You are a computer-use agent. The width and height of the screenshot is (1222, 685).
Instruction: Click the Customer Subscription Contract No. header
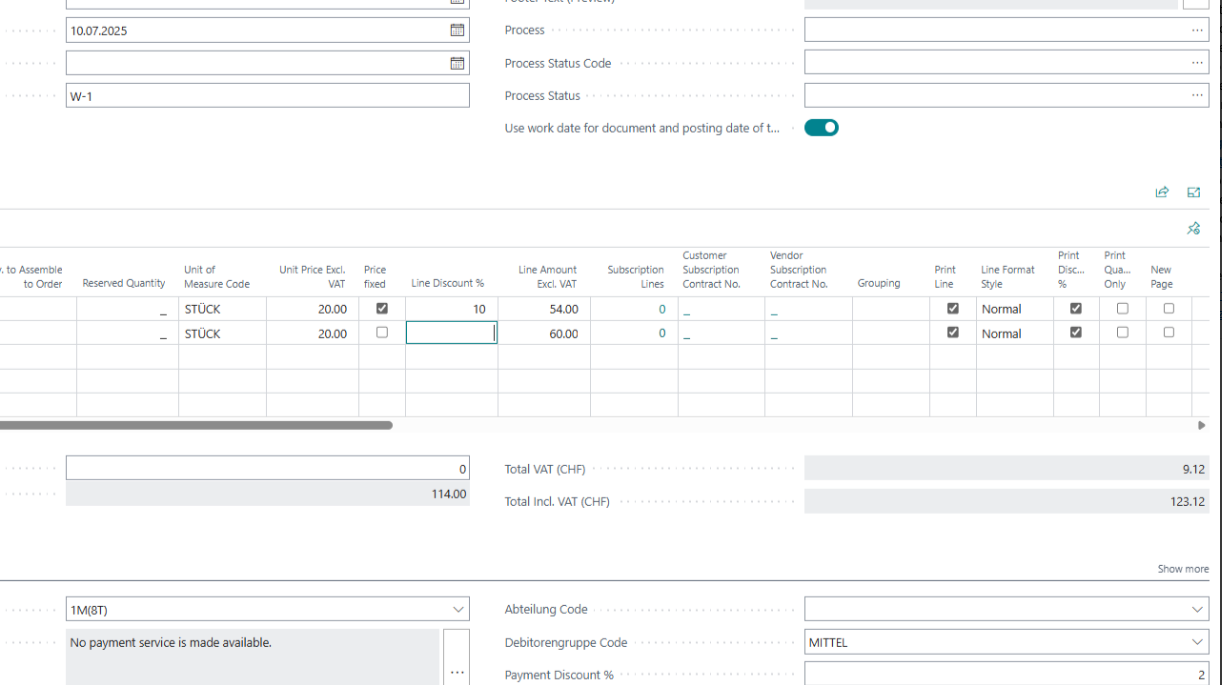tap(711, 270)
